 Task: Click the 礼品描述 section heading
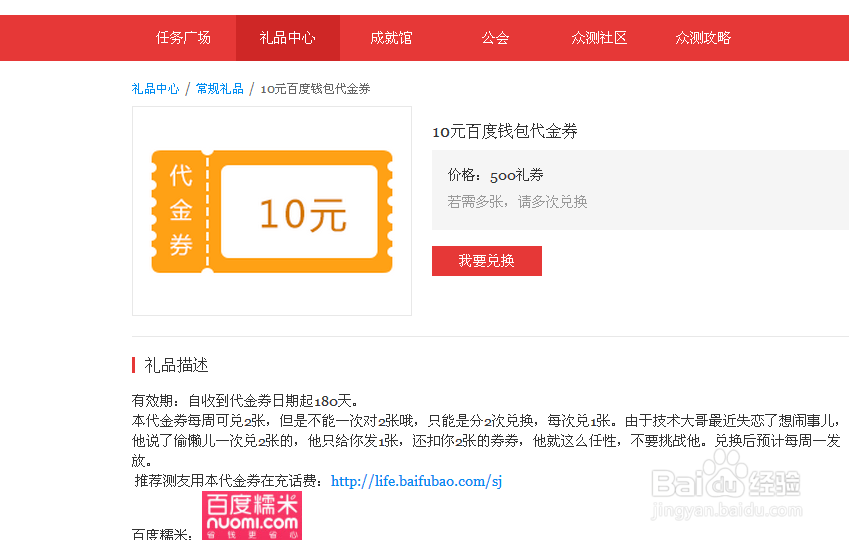tap(176, 365)
